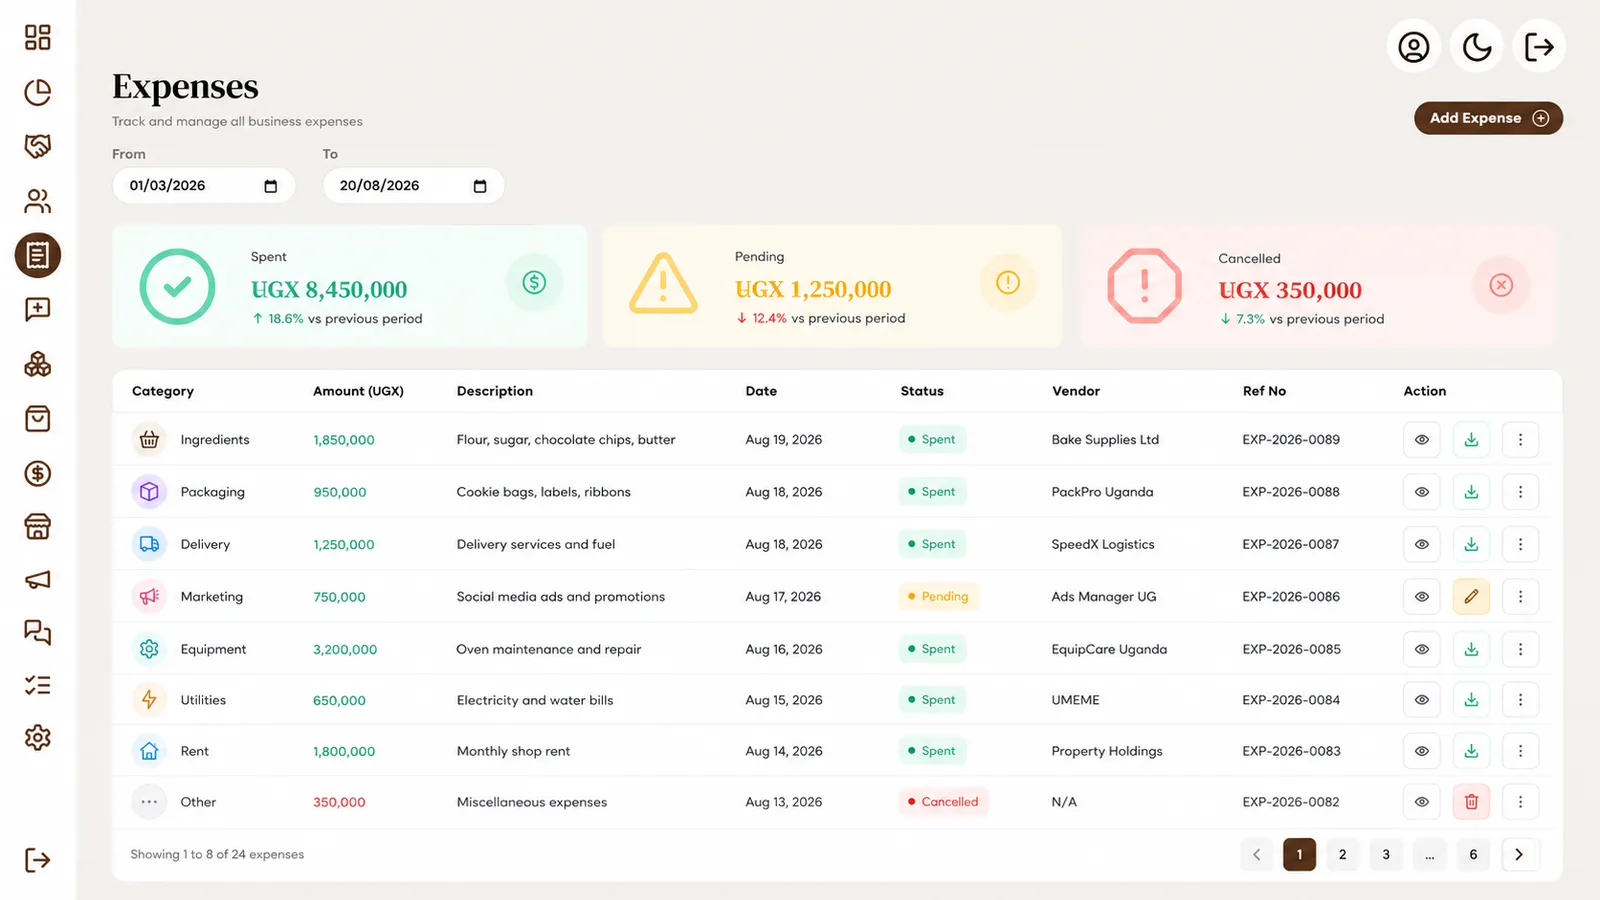Image resolution: width=1600 pixels, height=900 pixels.
Task: Open the dashboard grid icon in sidebar
Action: coord(37,38)
